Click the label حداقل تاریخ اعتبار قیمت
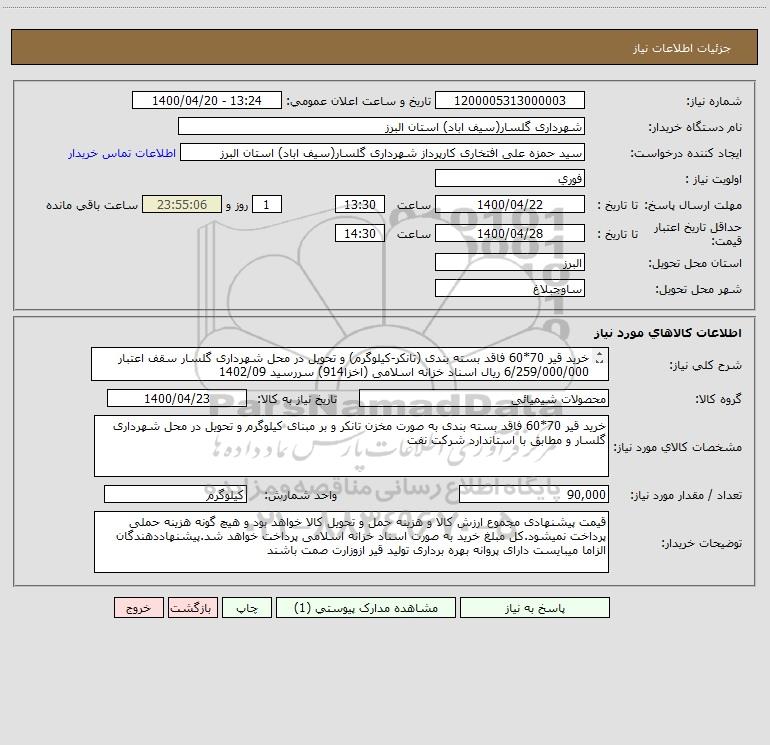Viewport: 770px width, 745px height. [698, 234]
